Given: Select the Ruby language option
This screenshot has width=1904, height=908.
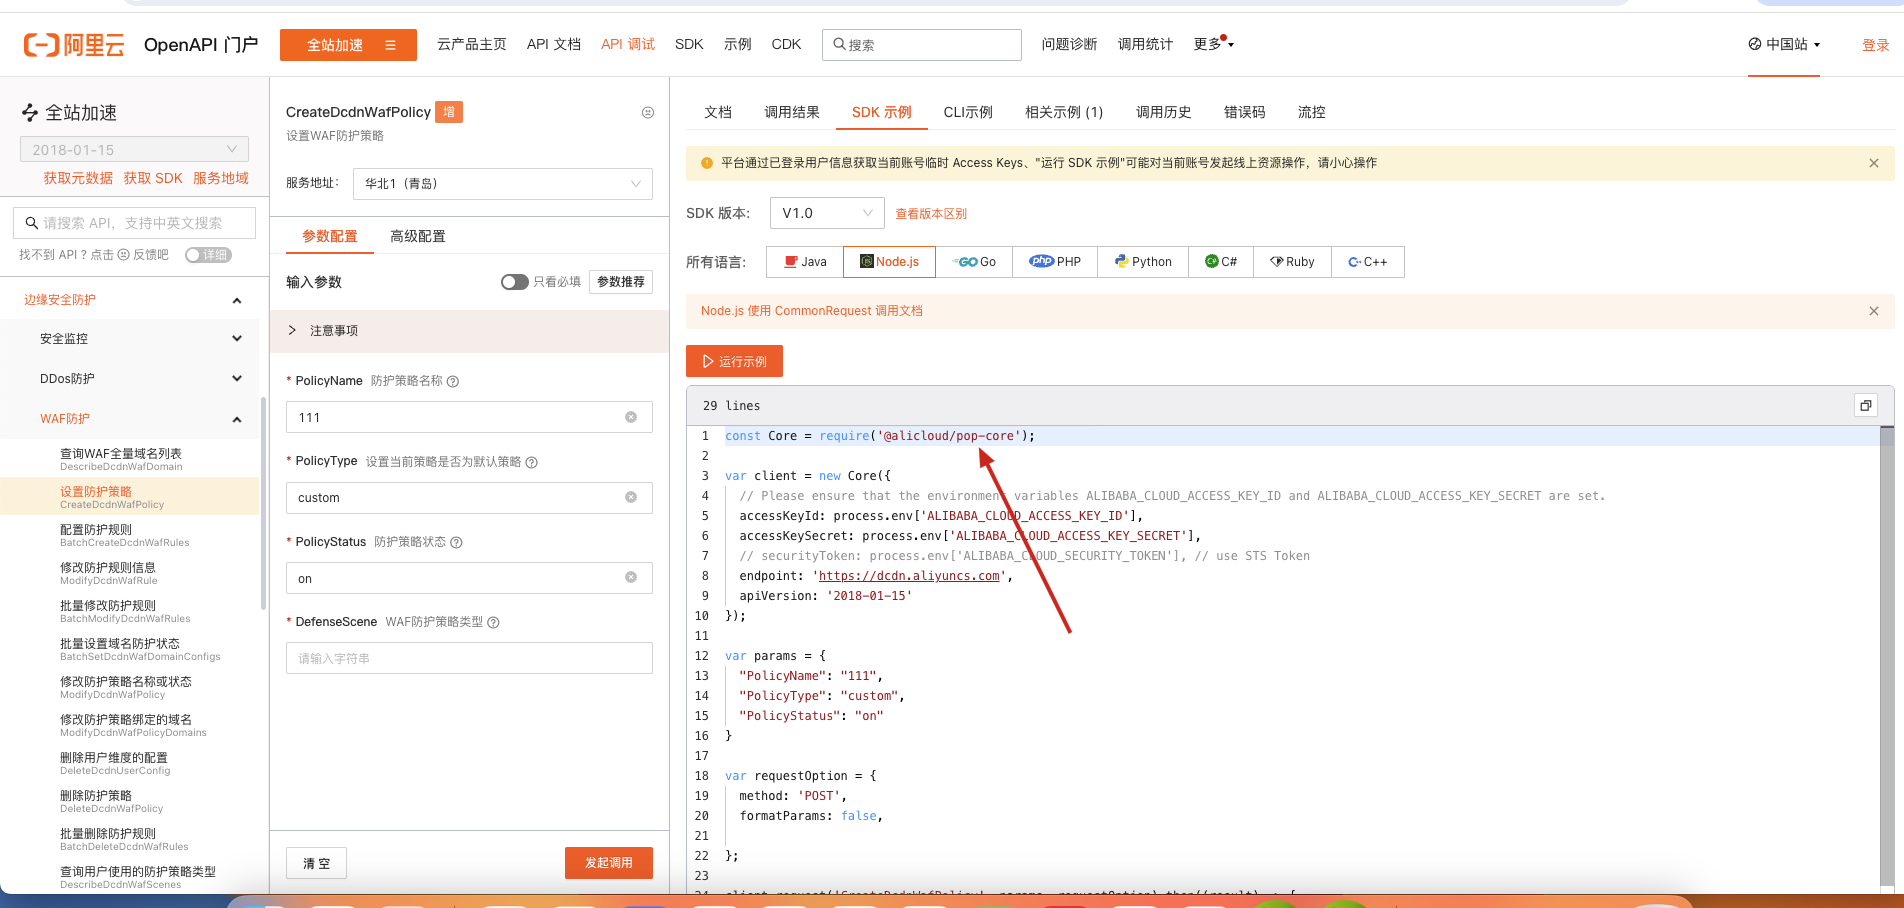Looking at the screenshot, I should tap(1292, 262).
